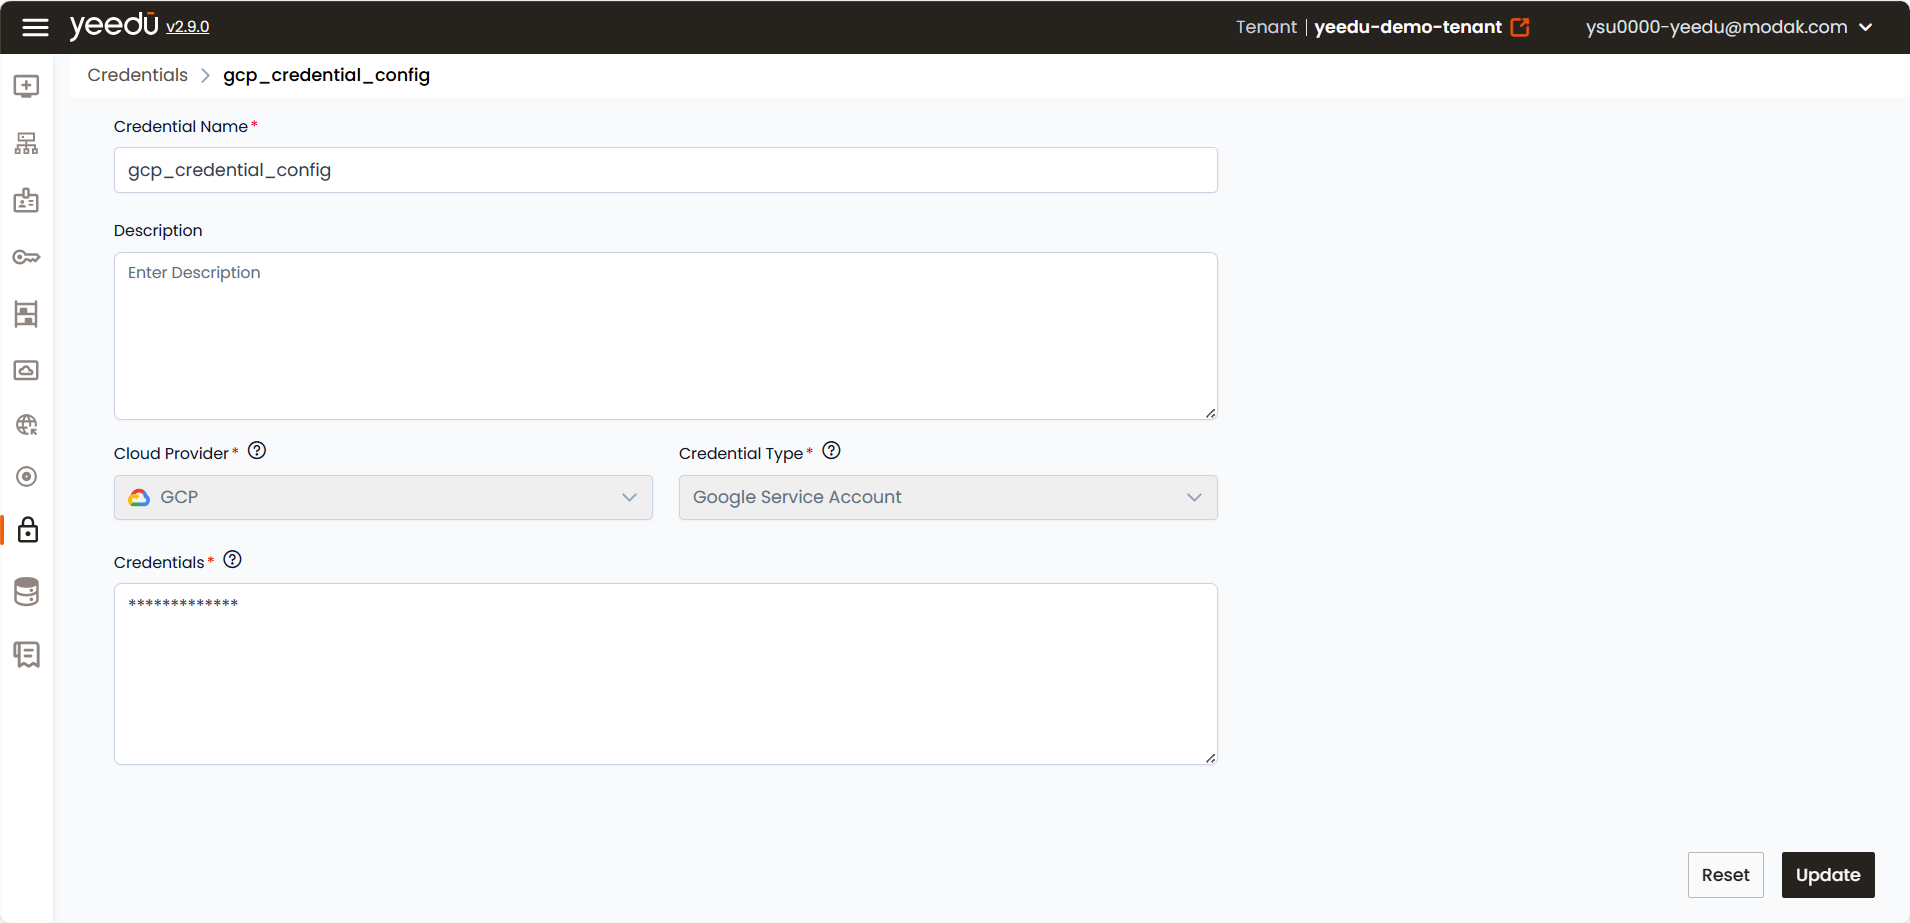Image resolution: width=1910 pixels, height=923 pixels.
Task: Show Cloud Provider help tooltip icon
Action: [257, 450]
